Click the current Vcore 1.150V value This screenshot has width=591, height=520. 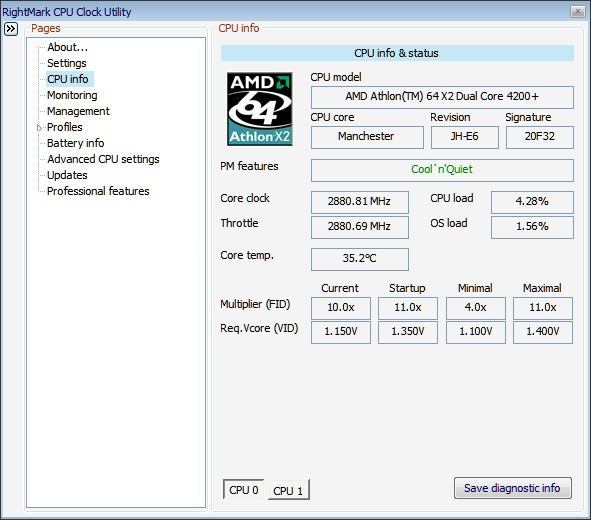[341, 332]
